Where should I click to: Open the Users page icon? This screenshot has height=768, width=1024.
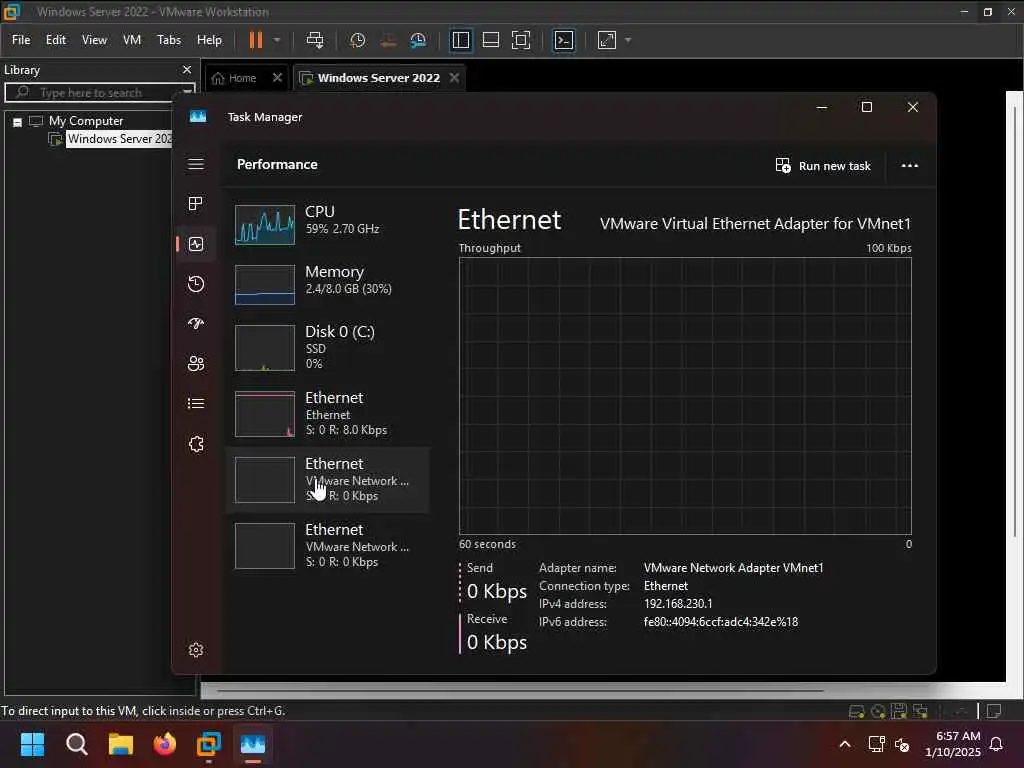pos(196,363)
